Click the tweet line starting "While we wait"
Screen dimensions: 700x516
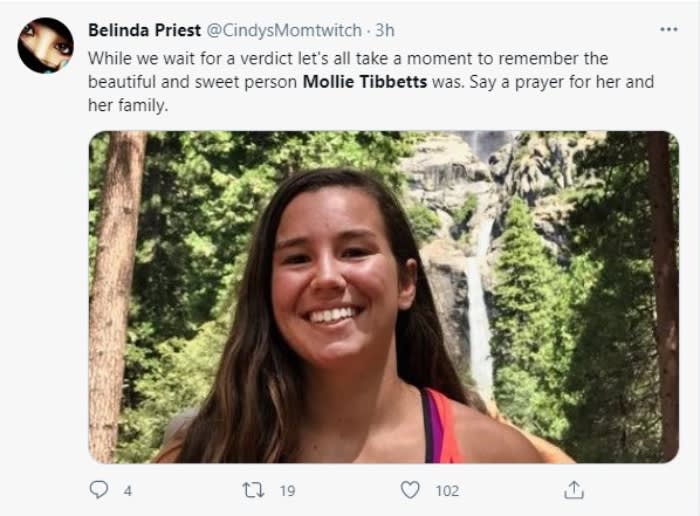coord(347,58)
